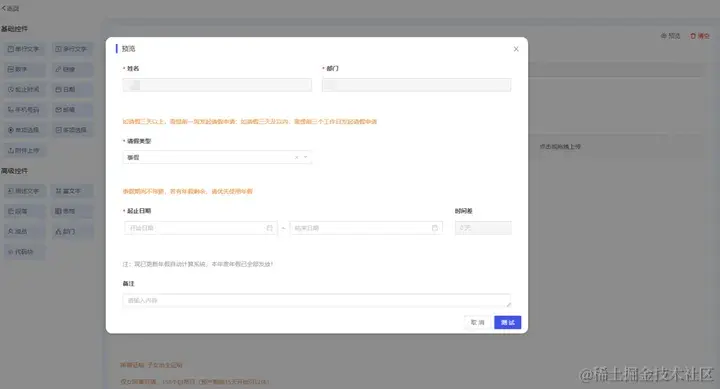
Task: Select the 级联 cascade control
Action: pos(24,211)
